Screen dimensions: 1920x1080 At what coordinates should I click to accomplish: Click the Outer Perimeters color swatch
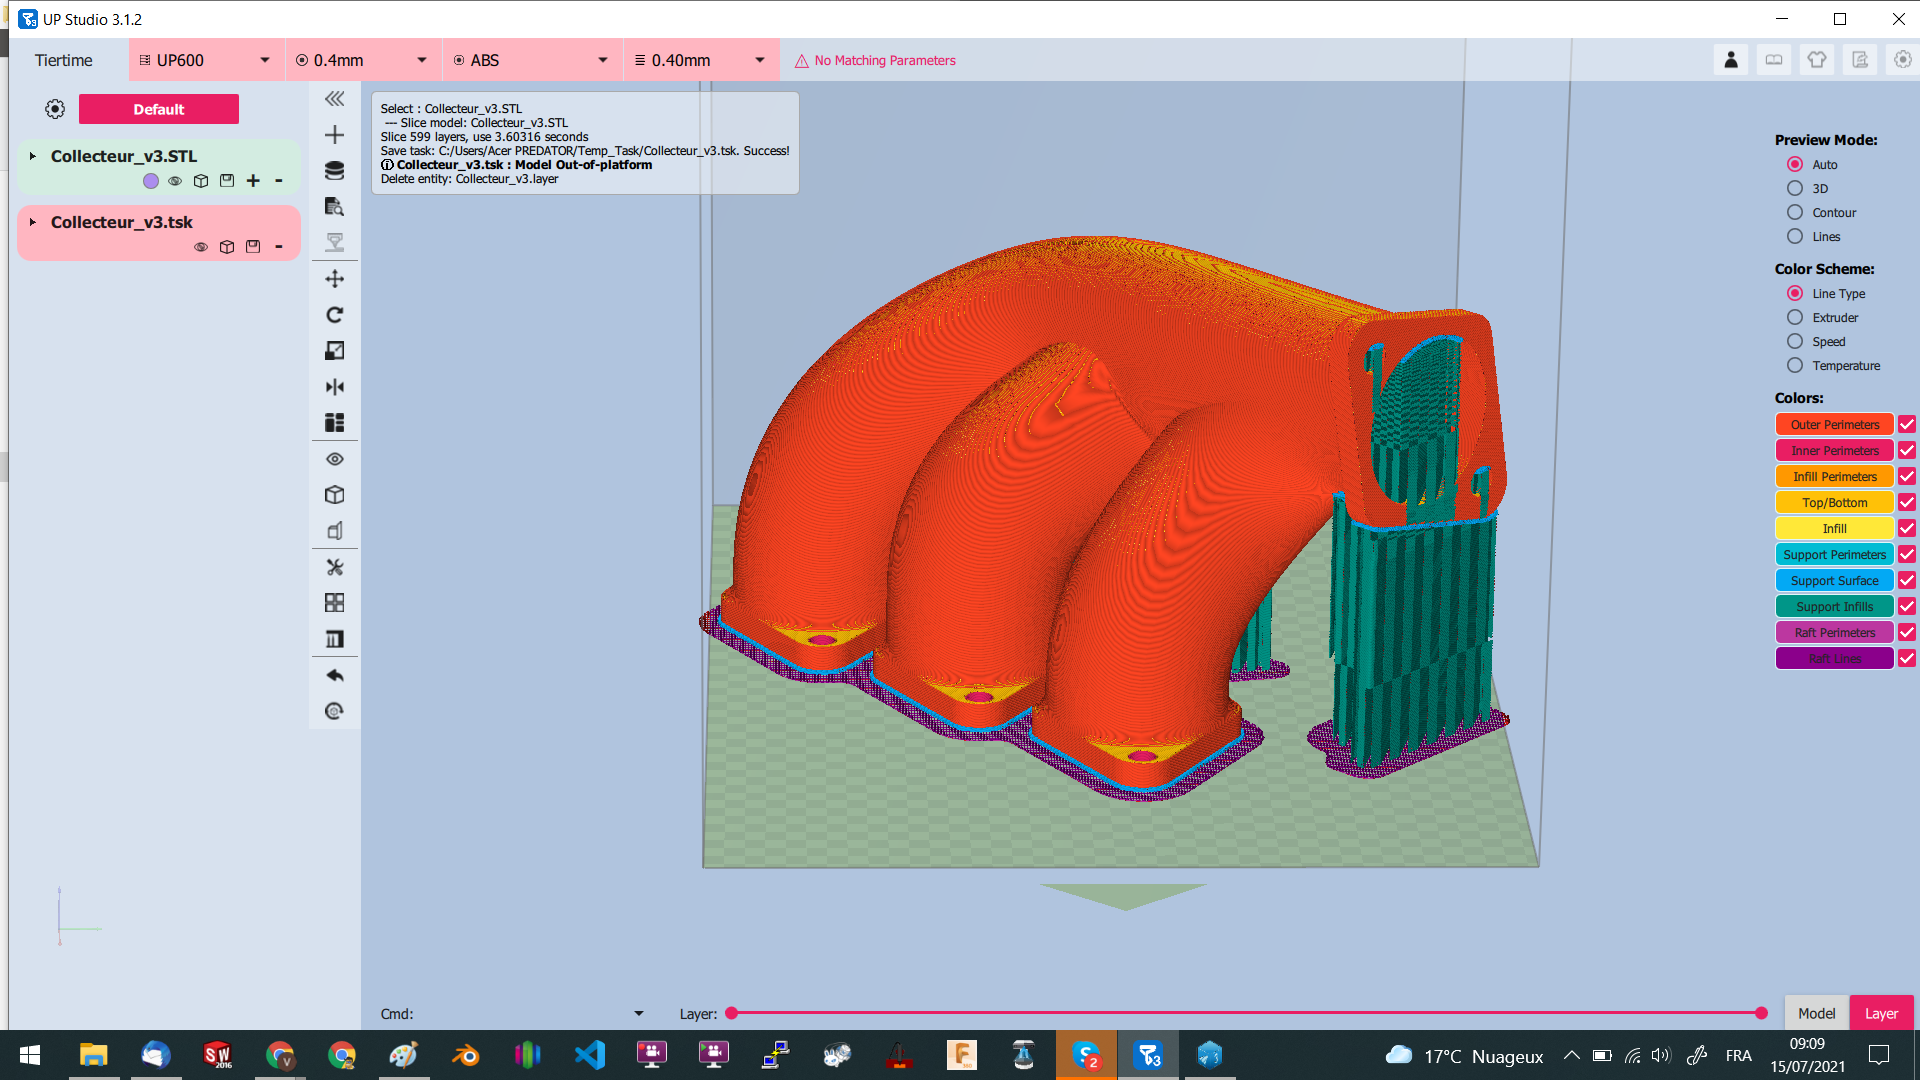pos(1834,424)
